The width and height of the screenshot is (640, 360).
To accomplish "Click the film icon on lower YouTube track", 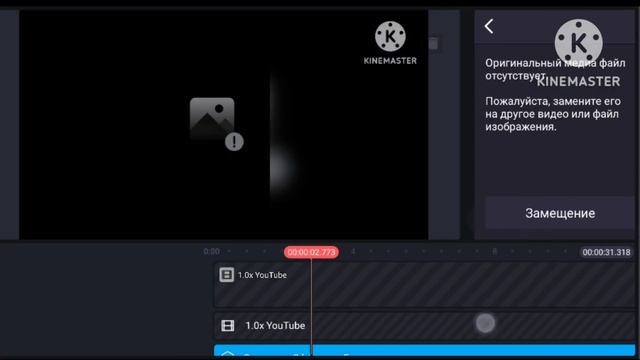I will click(227, 325).
